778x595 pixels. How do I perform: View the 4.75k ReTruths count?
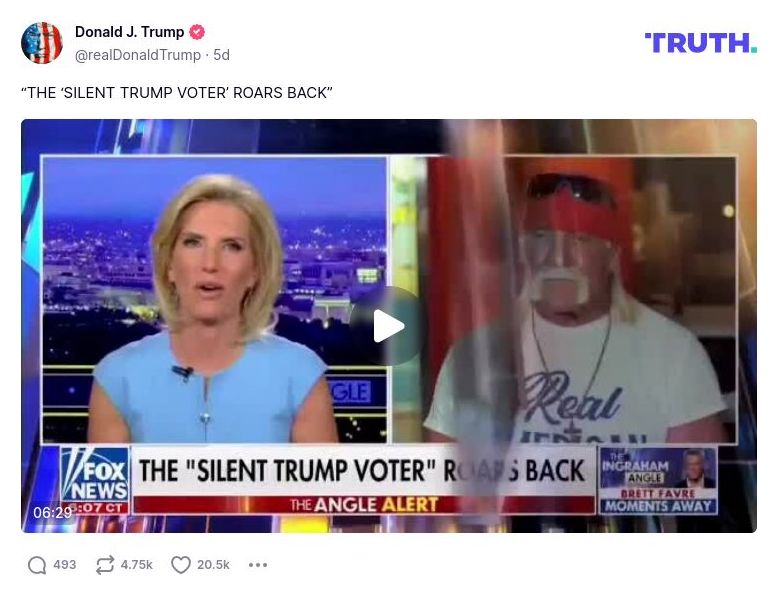[136, 565]
